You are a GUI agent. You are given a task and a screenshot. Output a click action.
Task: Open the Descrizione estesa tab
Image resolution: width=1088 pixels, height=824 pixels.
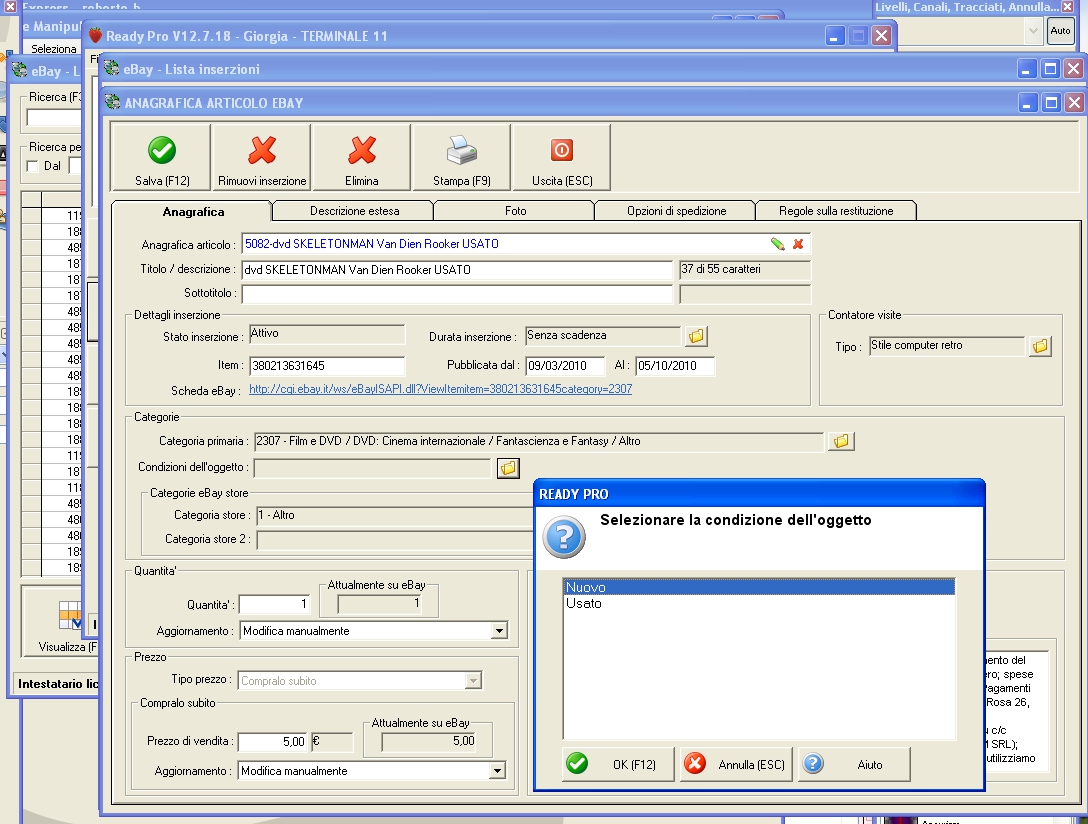[x=354, y=211]
